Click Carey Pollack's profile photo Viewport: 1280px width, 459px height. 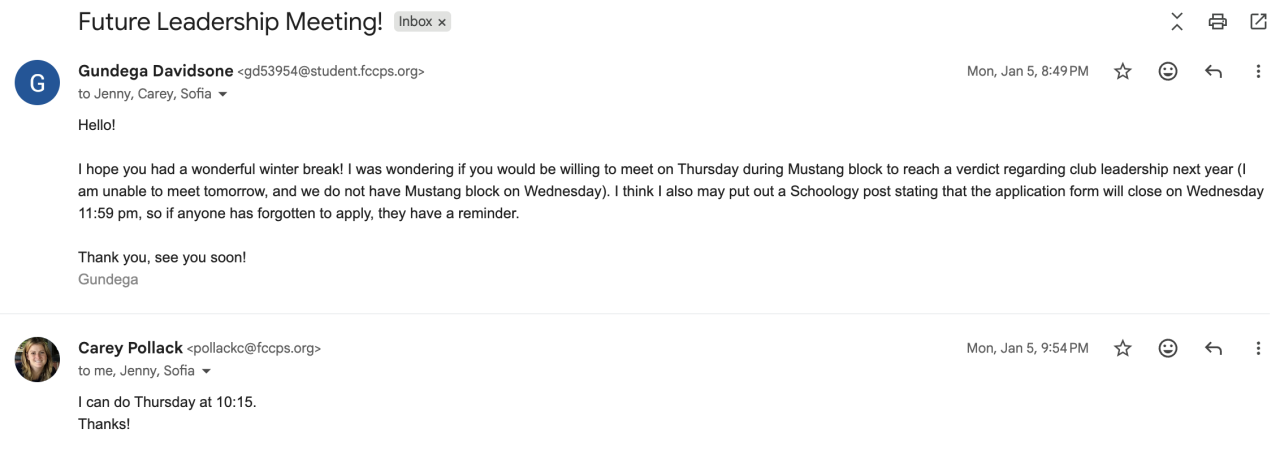37,359
